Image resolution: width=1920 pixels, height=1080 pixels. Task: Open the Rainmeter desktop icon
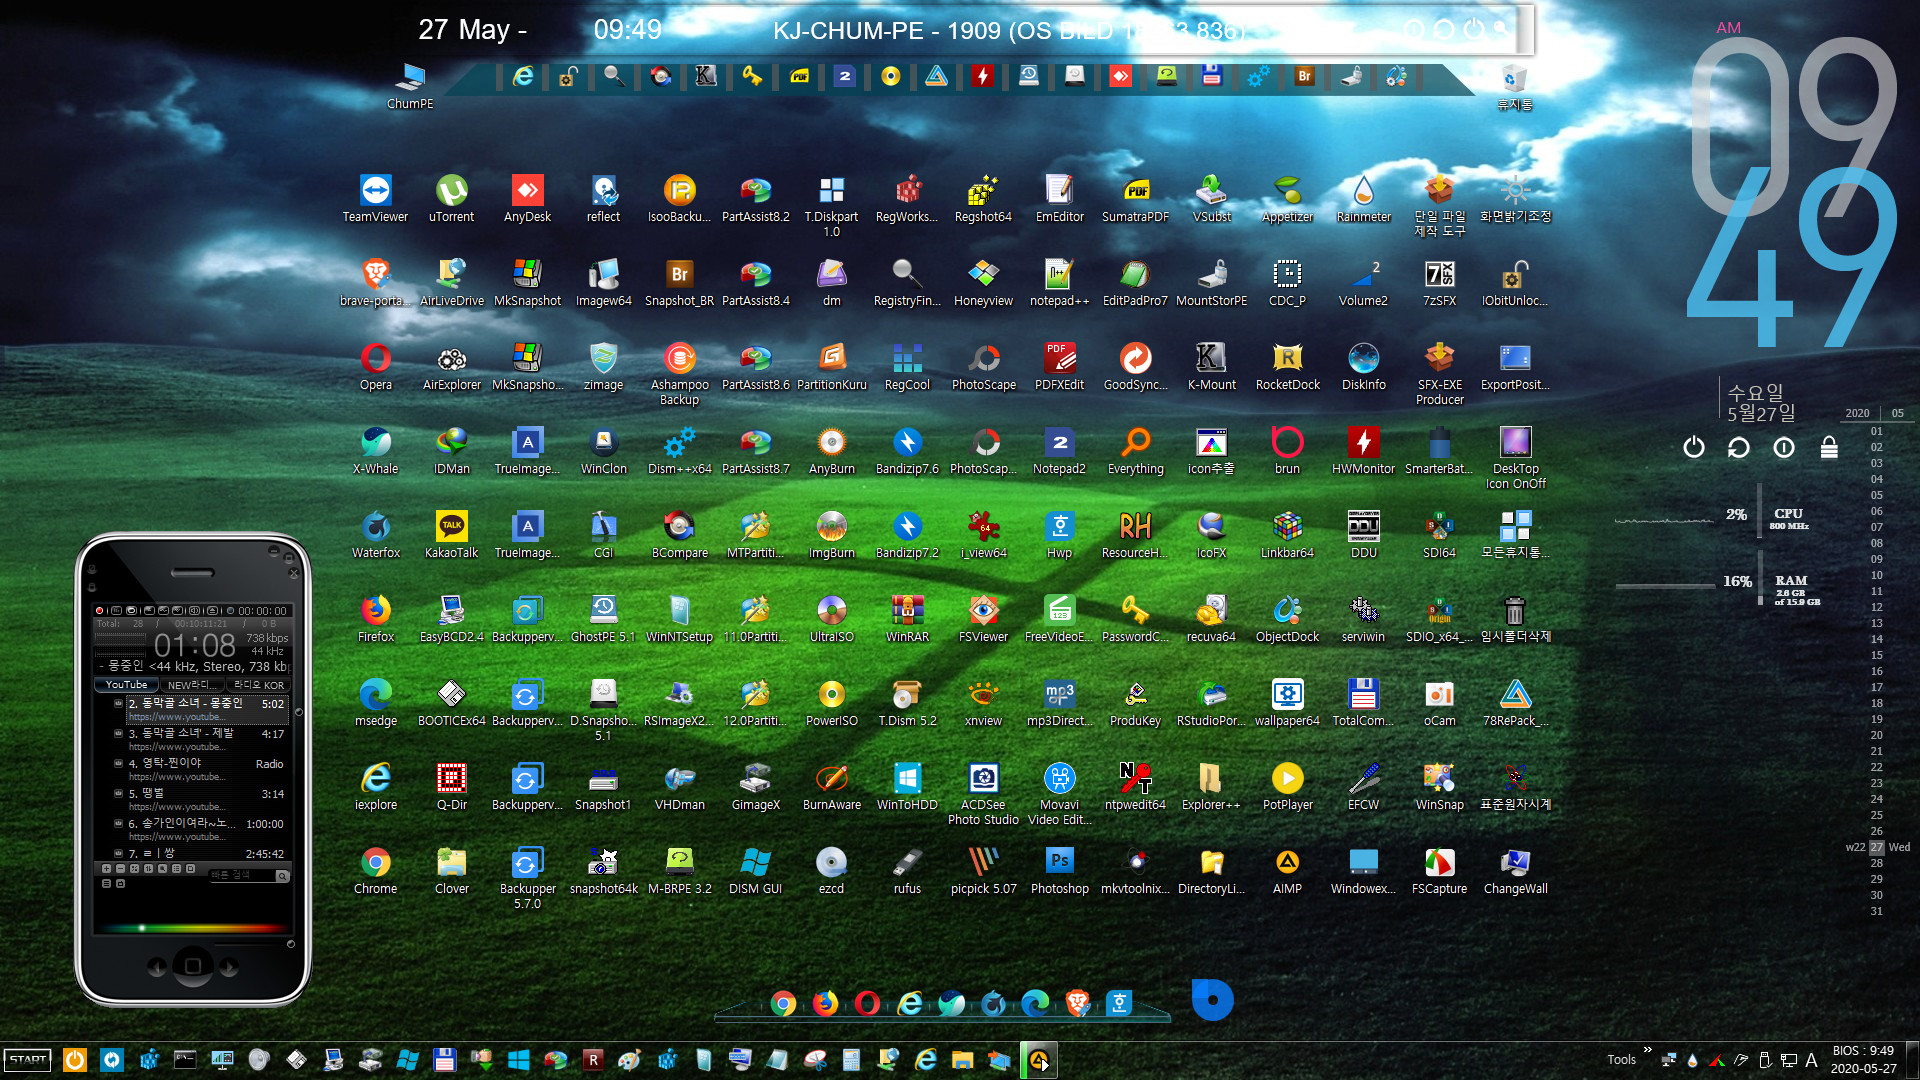coord(1364,198)
